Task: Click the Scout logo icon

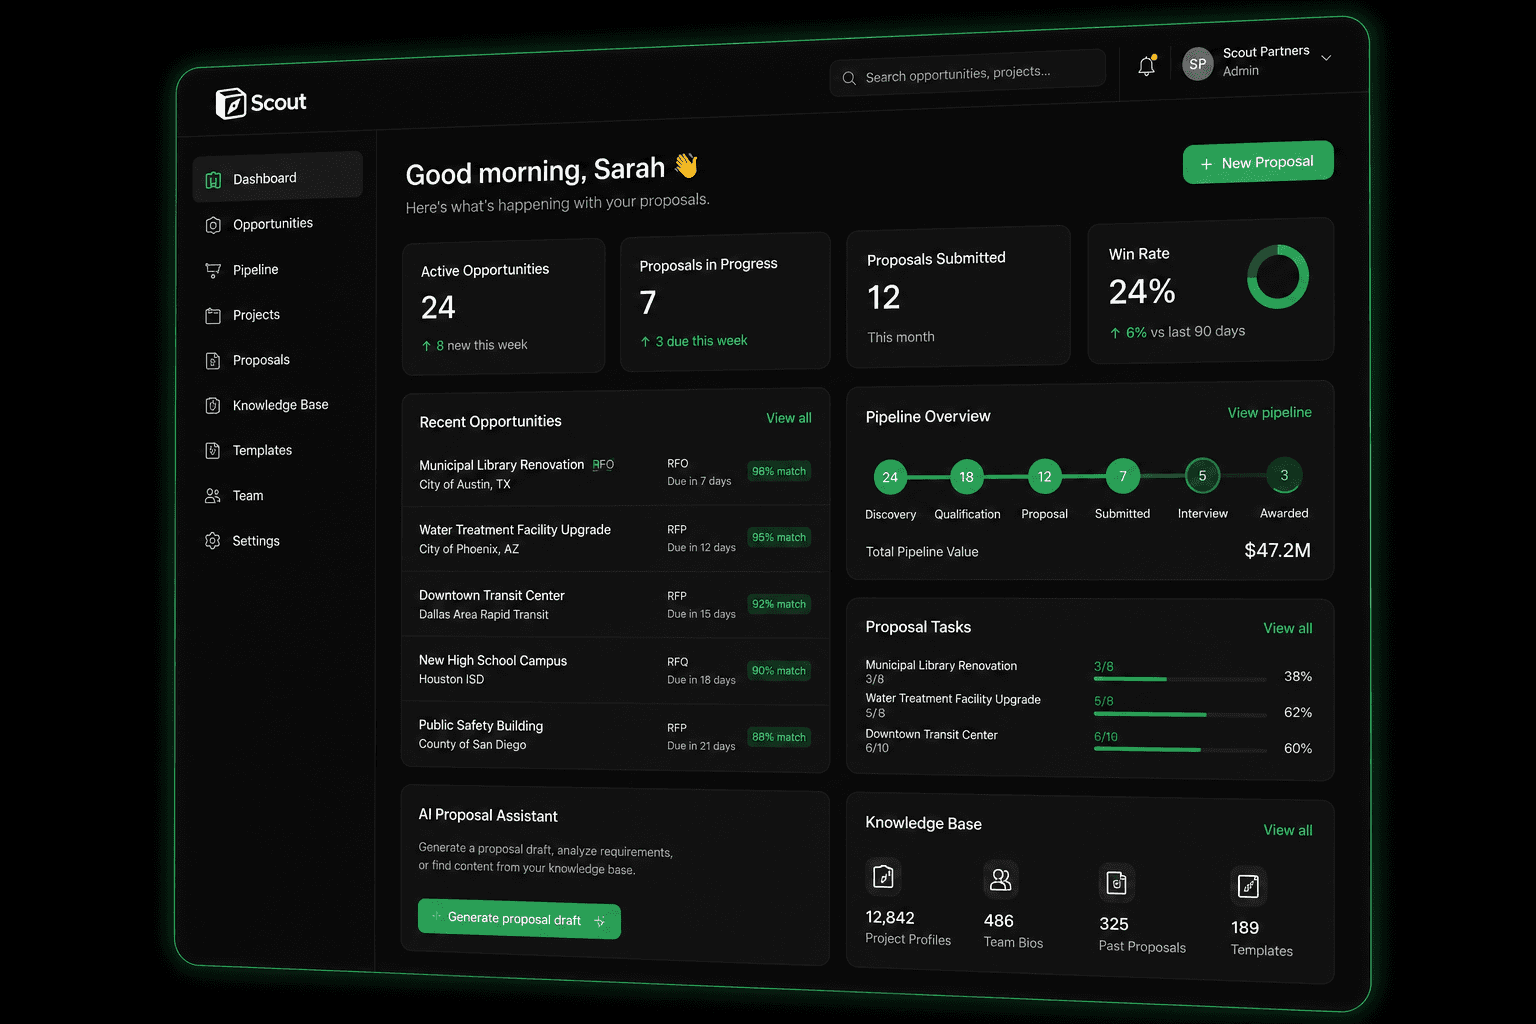Action: click(x=231, y=103)
